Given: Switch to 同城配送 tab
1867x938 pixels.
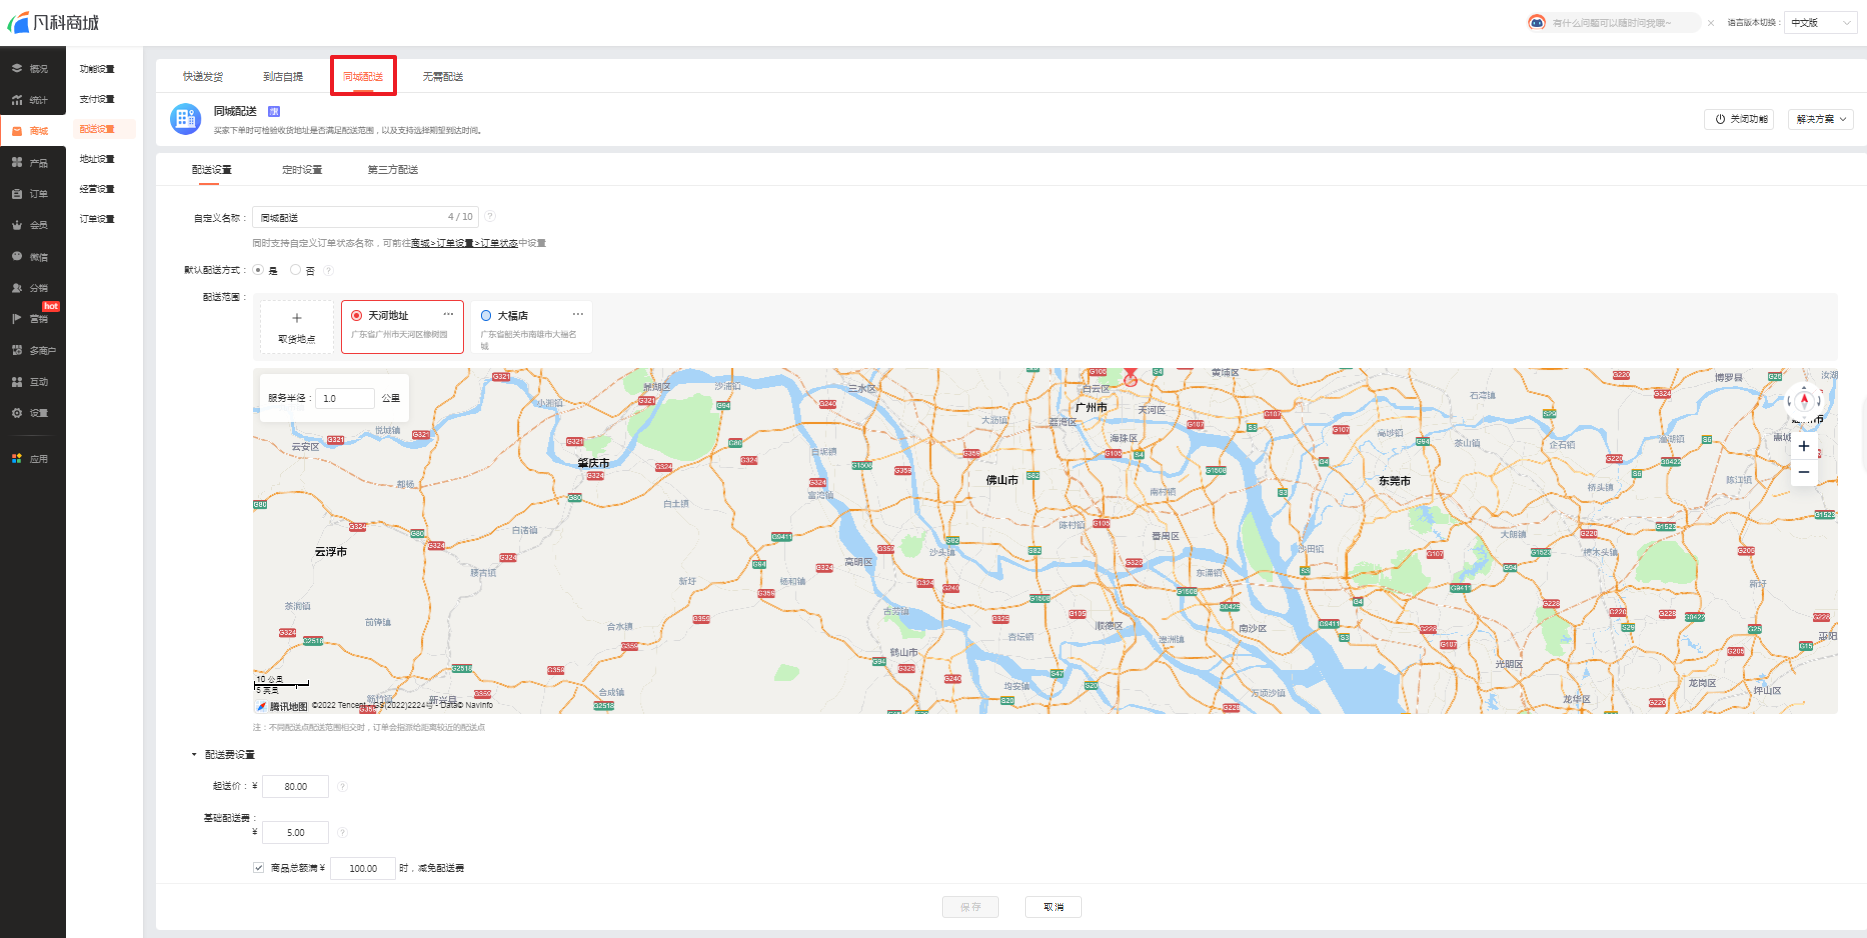Looking at the screenshot, I should pos(363,77).
